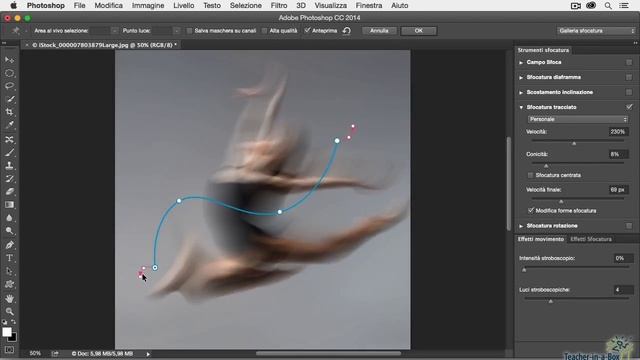Enable Sfocatura diaframma checkbox
Viewport: 640px width, 360px height.
tap(629, 77)
